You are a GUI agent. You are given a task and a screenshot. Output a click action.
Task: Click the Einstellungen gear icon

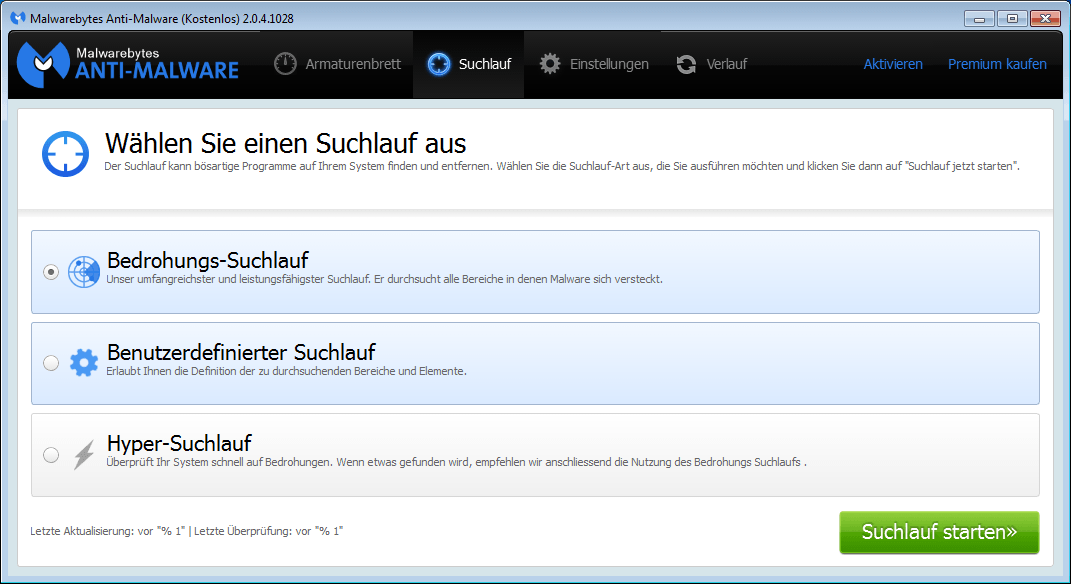[549, 64]
